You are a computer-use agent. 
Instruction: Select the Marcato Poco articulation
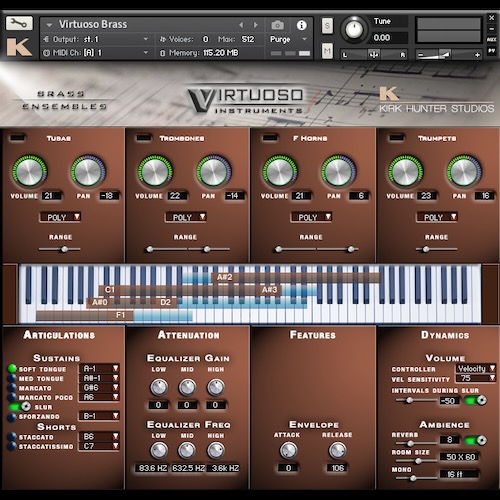(12, 397)
